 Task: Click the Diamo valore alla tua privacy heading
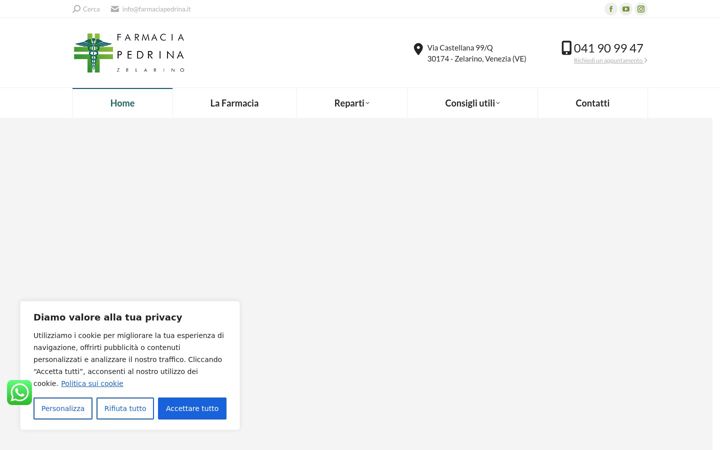click(x=108, y=317)
